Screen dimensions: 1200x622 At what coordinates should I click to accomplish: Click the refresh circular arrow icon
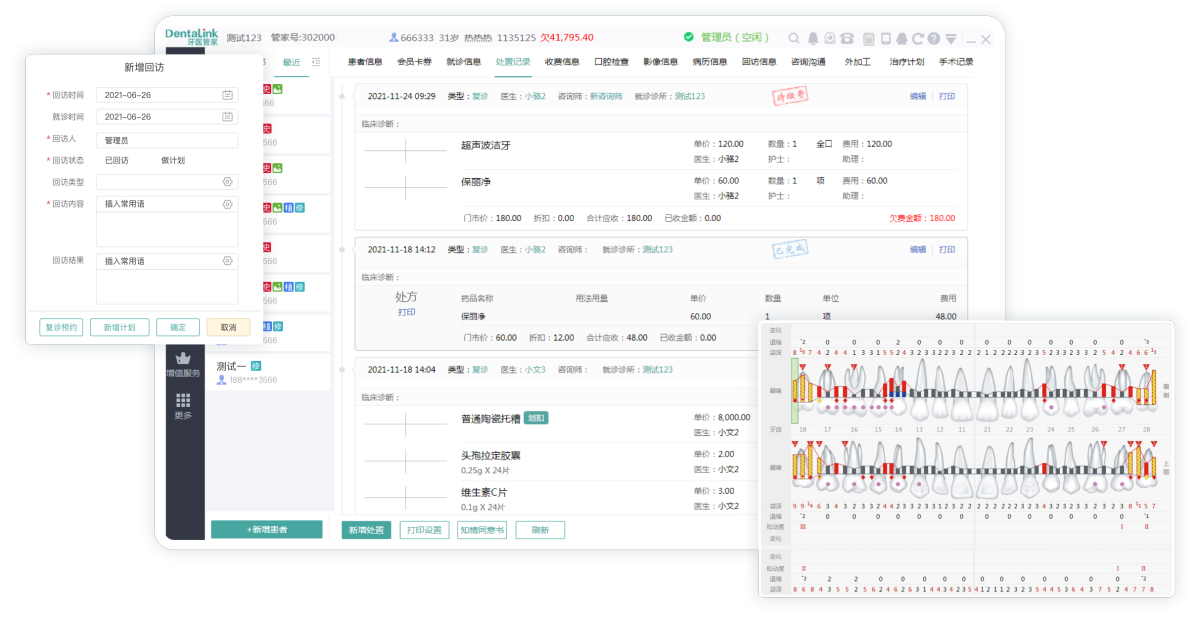917,39
